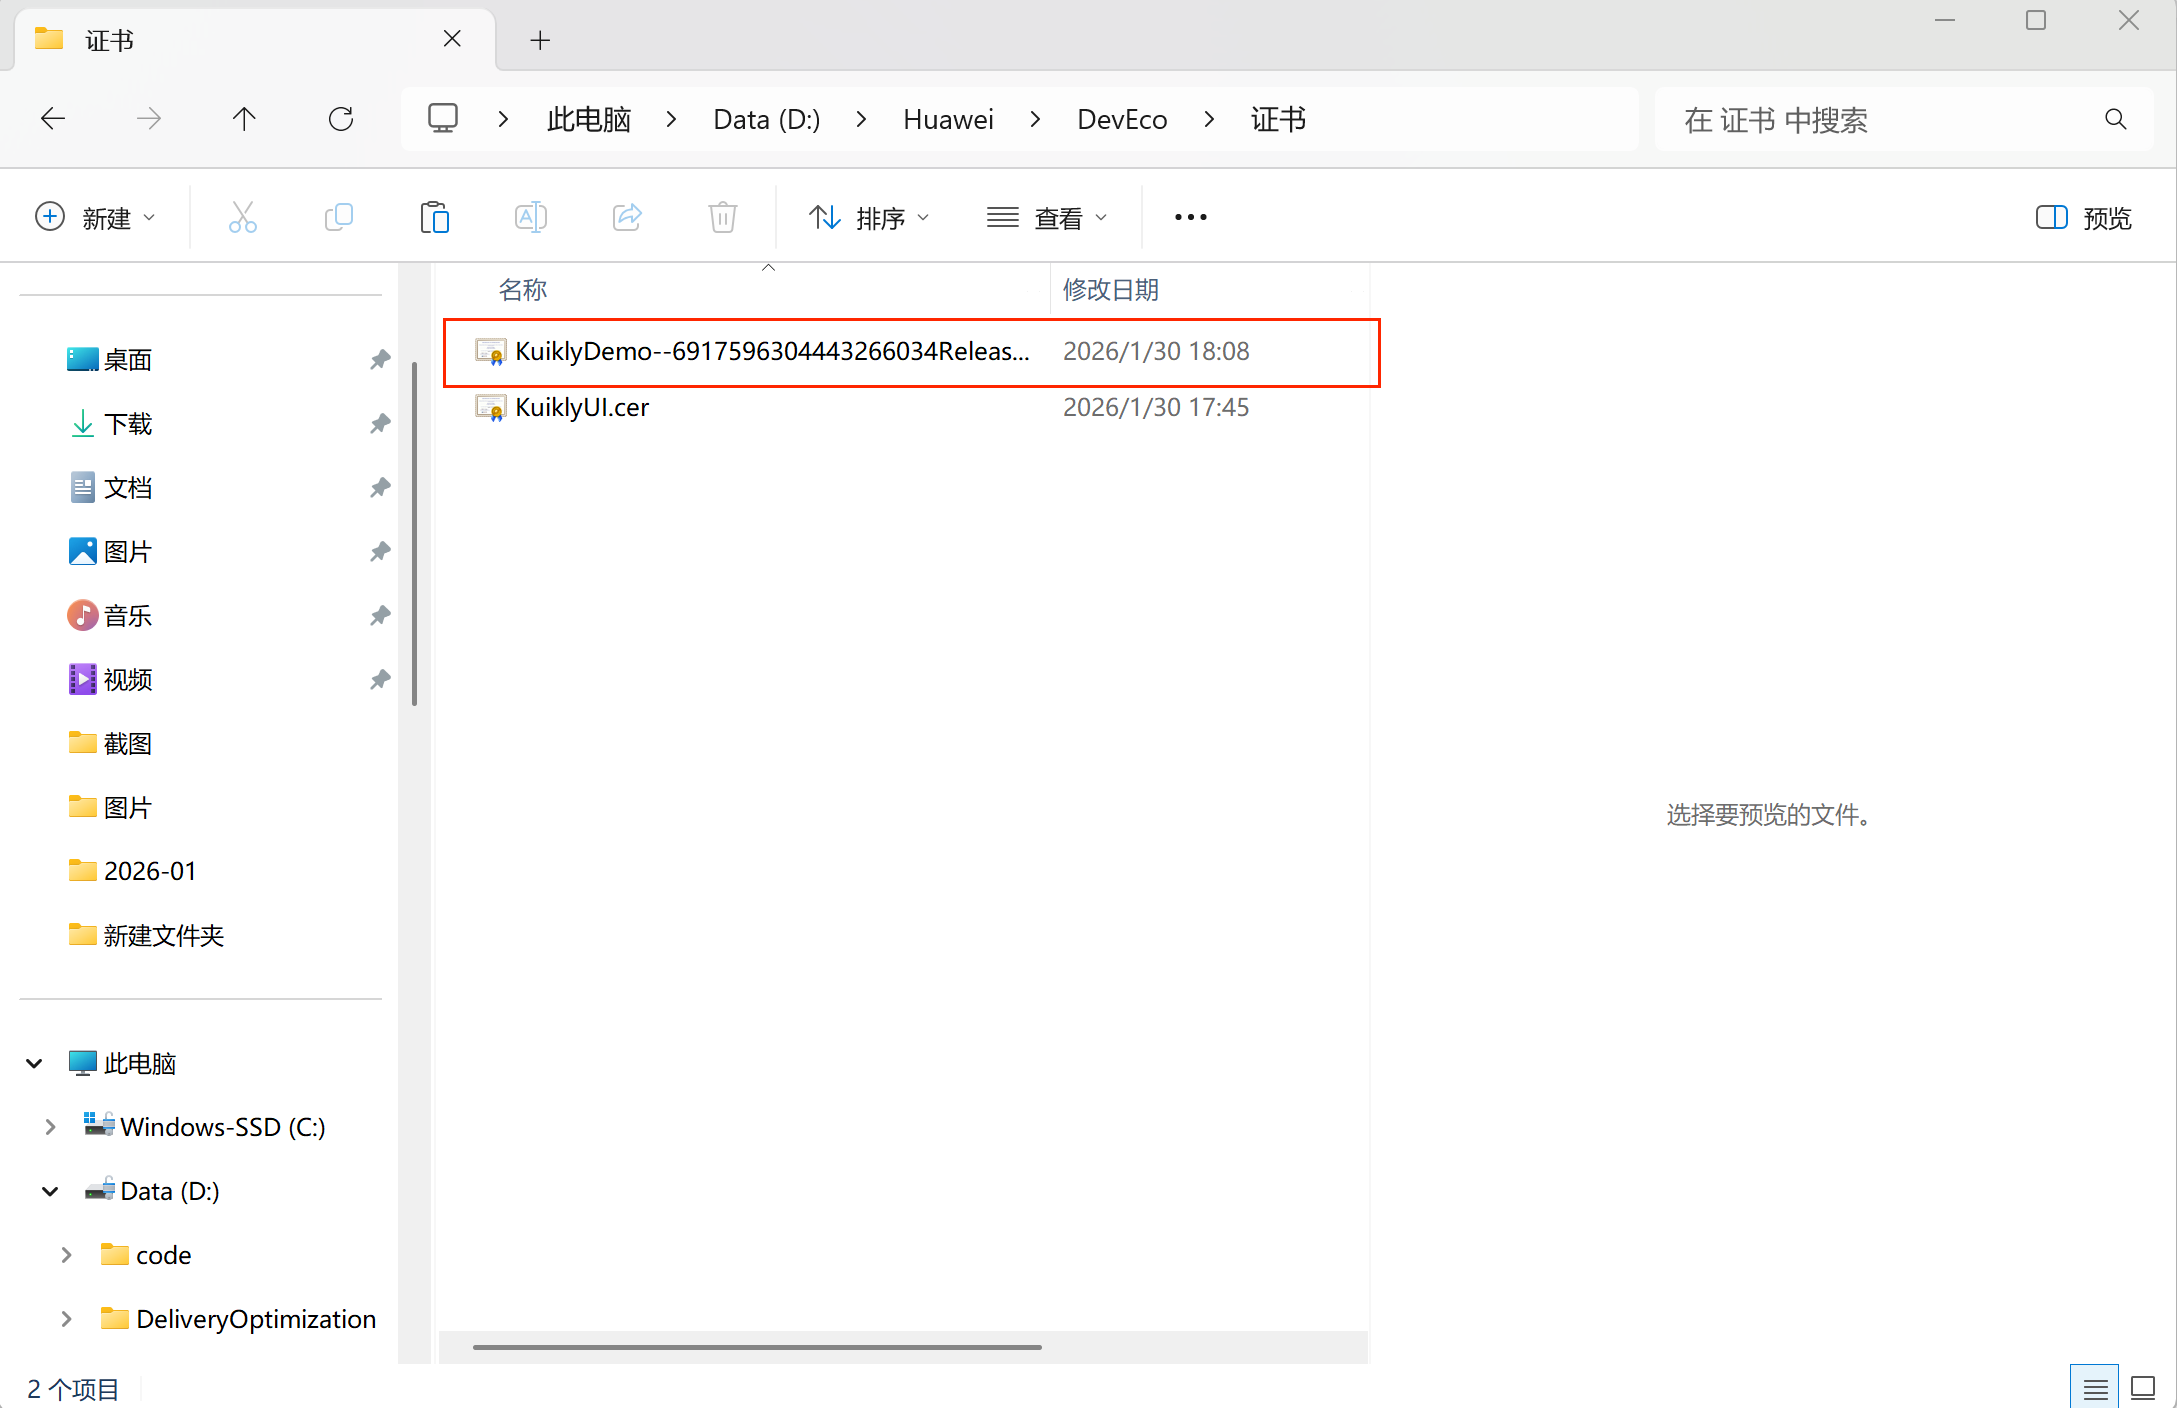
Task: Refresh the current folder view
Action: click(x=341, y=120)
